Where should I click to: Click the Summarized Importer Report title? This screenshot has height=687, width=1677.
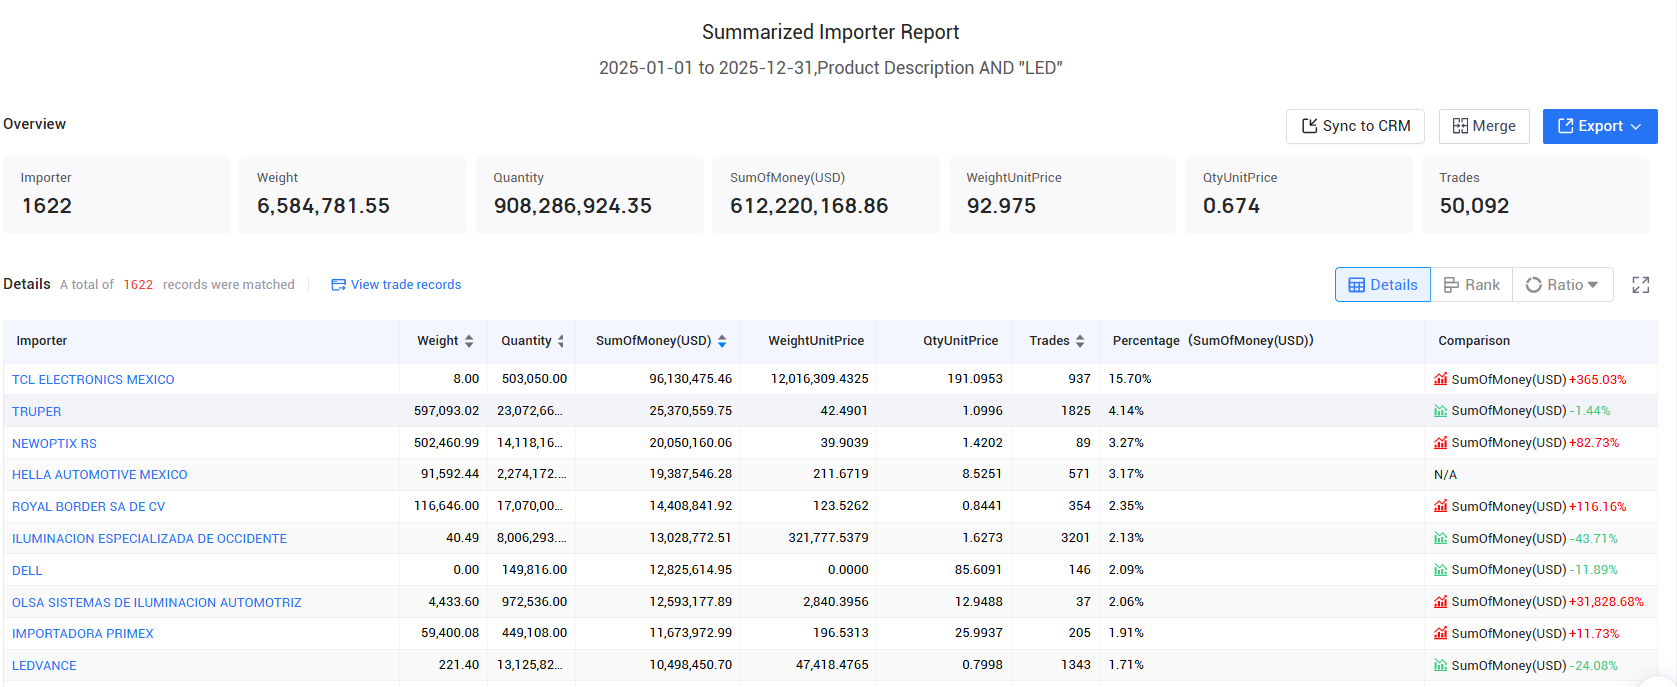point(830,32)
